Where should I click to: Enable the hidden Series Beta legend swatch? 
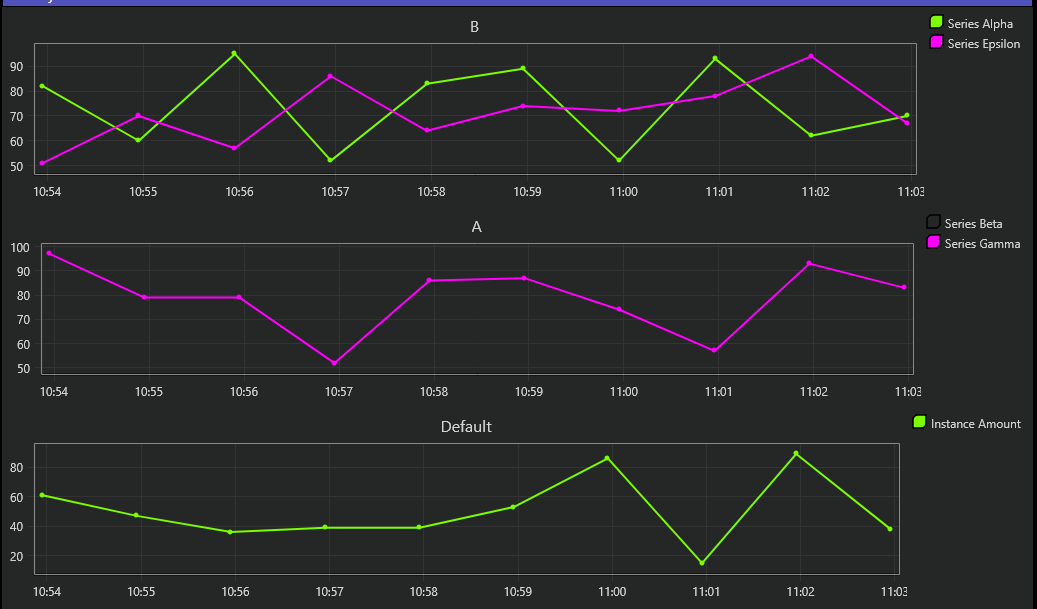click(933, 222)
